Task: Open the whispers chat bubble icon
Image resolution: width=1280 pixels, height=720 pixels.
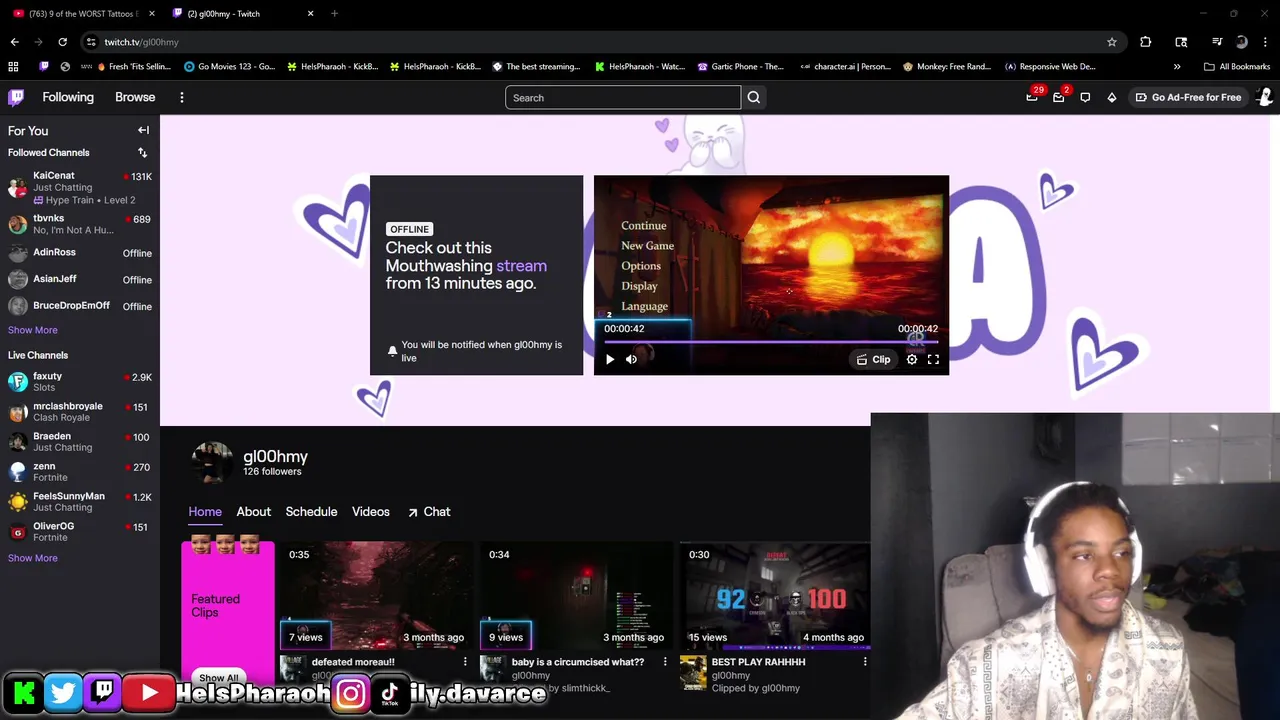Action: (x=1085, y=97)
